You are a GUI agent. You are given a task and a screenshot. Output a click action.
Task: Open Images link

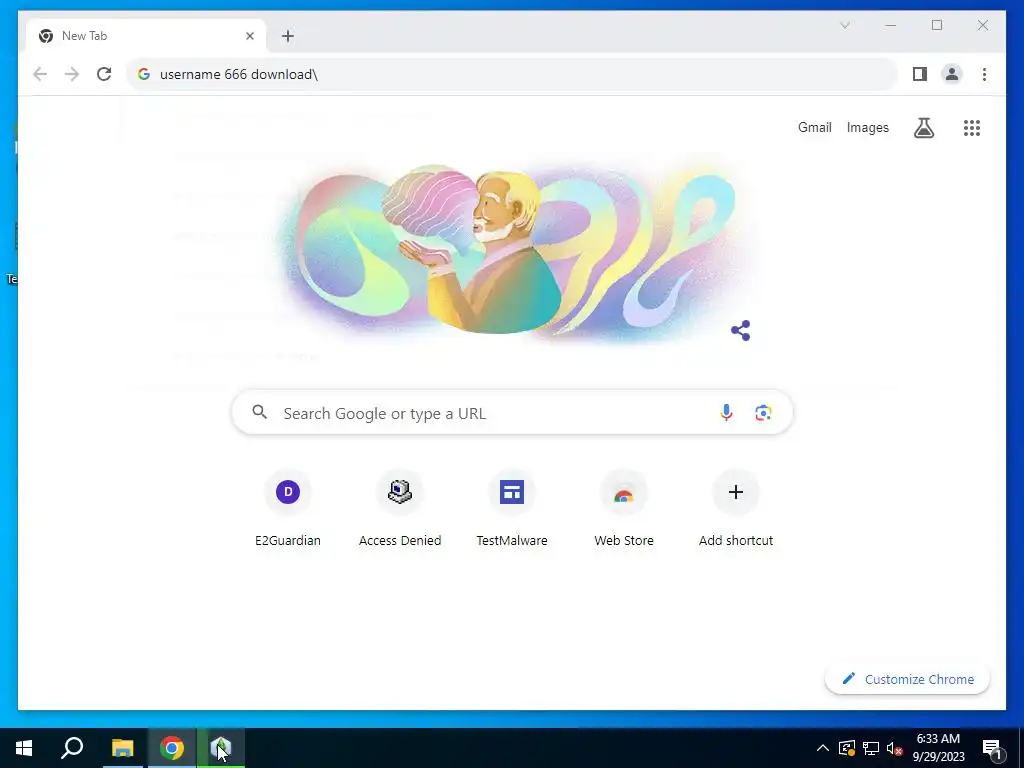[x=867, y=128]
